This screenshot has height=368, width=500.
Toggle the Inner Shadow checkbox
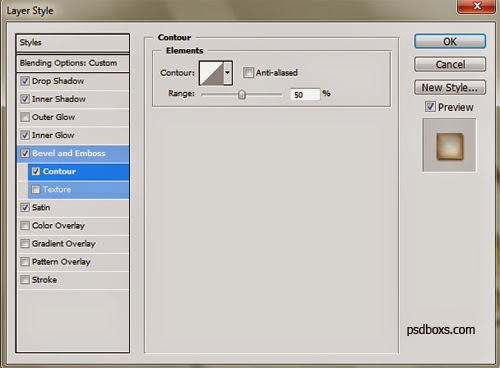tap(25, 99)
